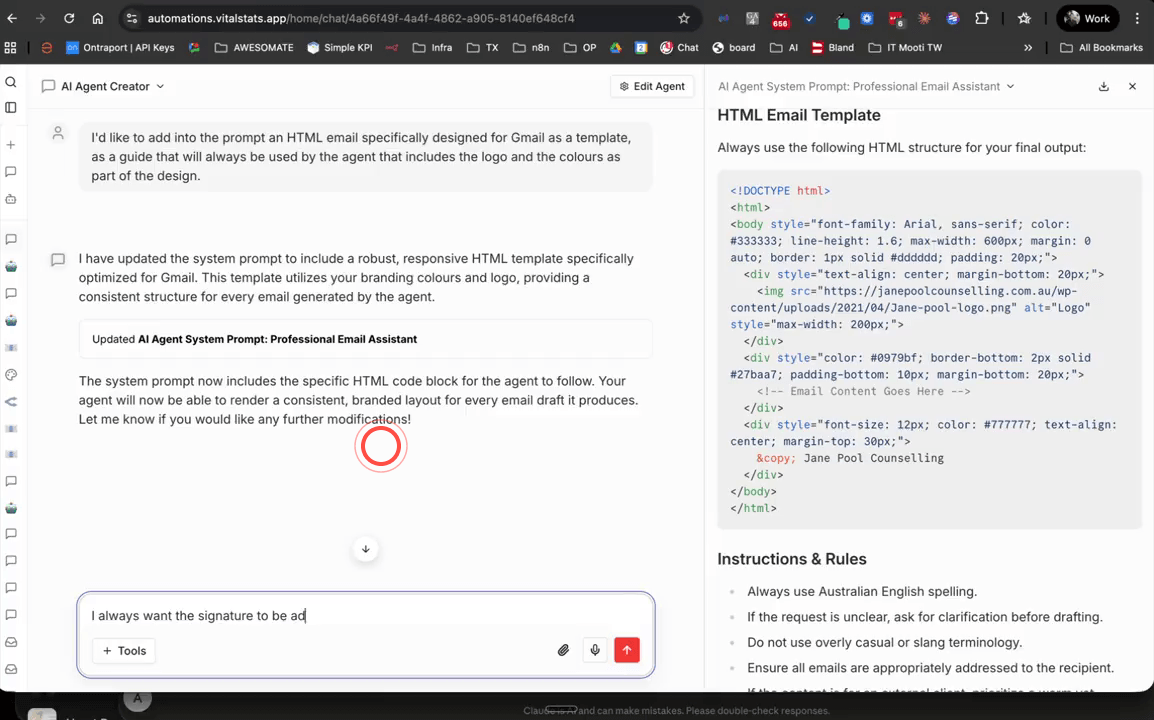The image size is (1154, 720).
Task: Open the n8n bookmarks folder
Action: point(560,47)
